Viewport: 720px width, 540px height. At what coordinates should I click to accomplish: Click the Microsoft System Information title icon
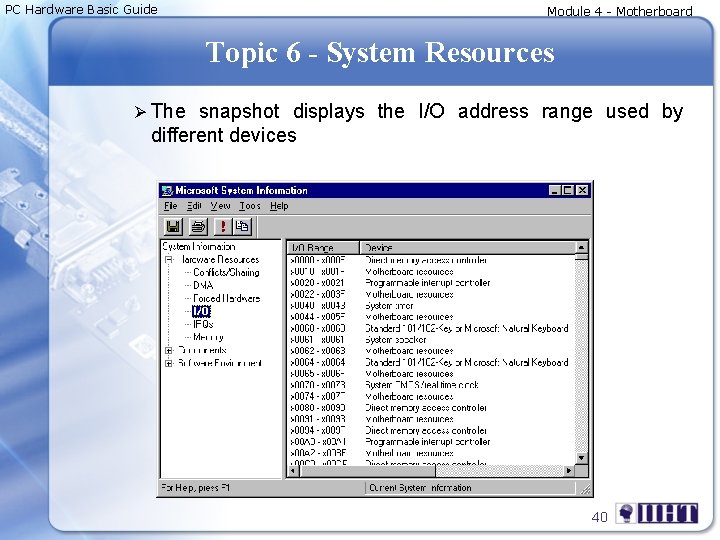(x=167, y=191)
